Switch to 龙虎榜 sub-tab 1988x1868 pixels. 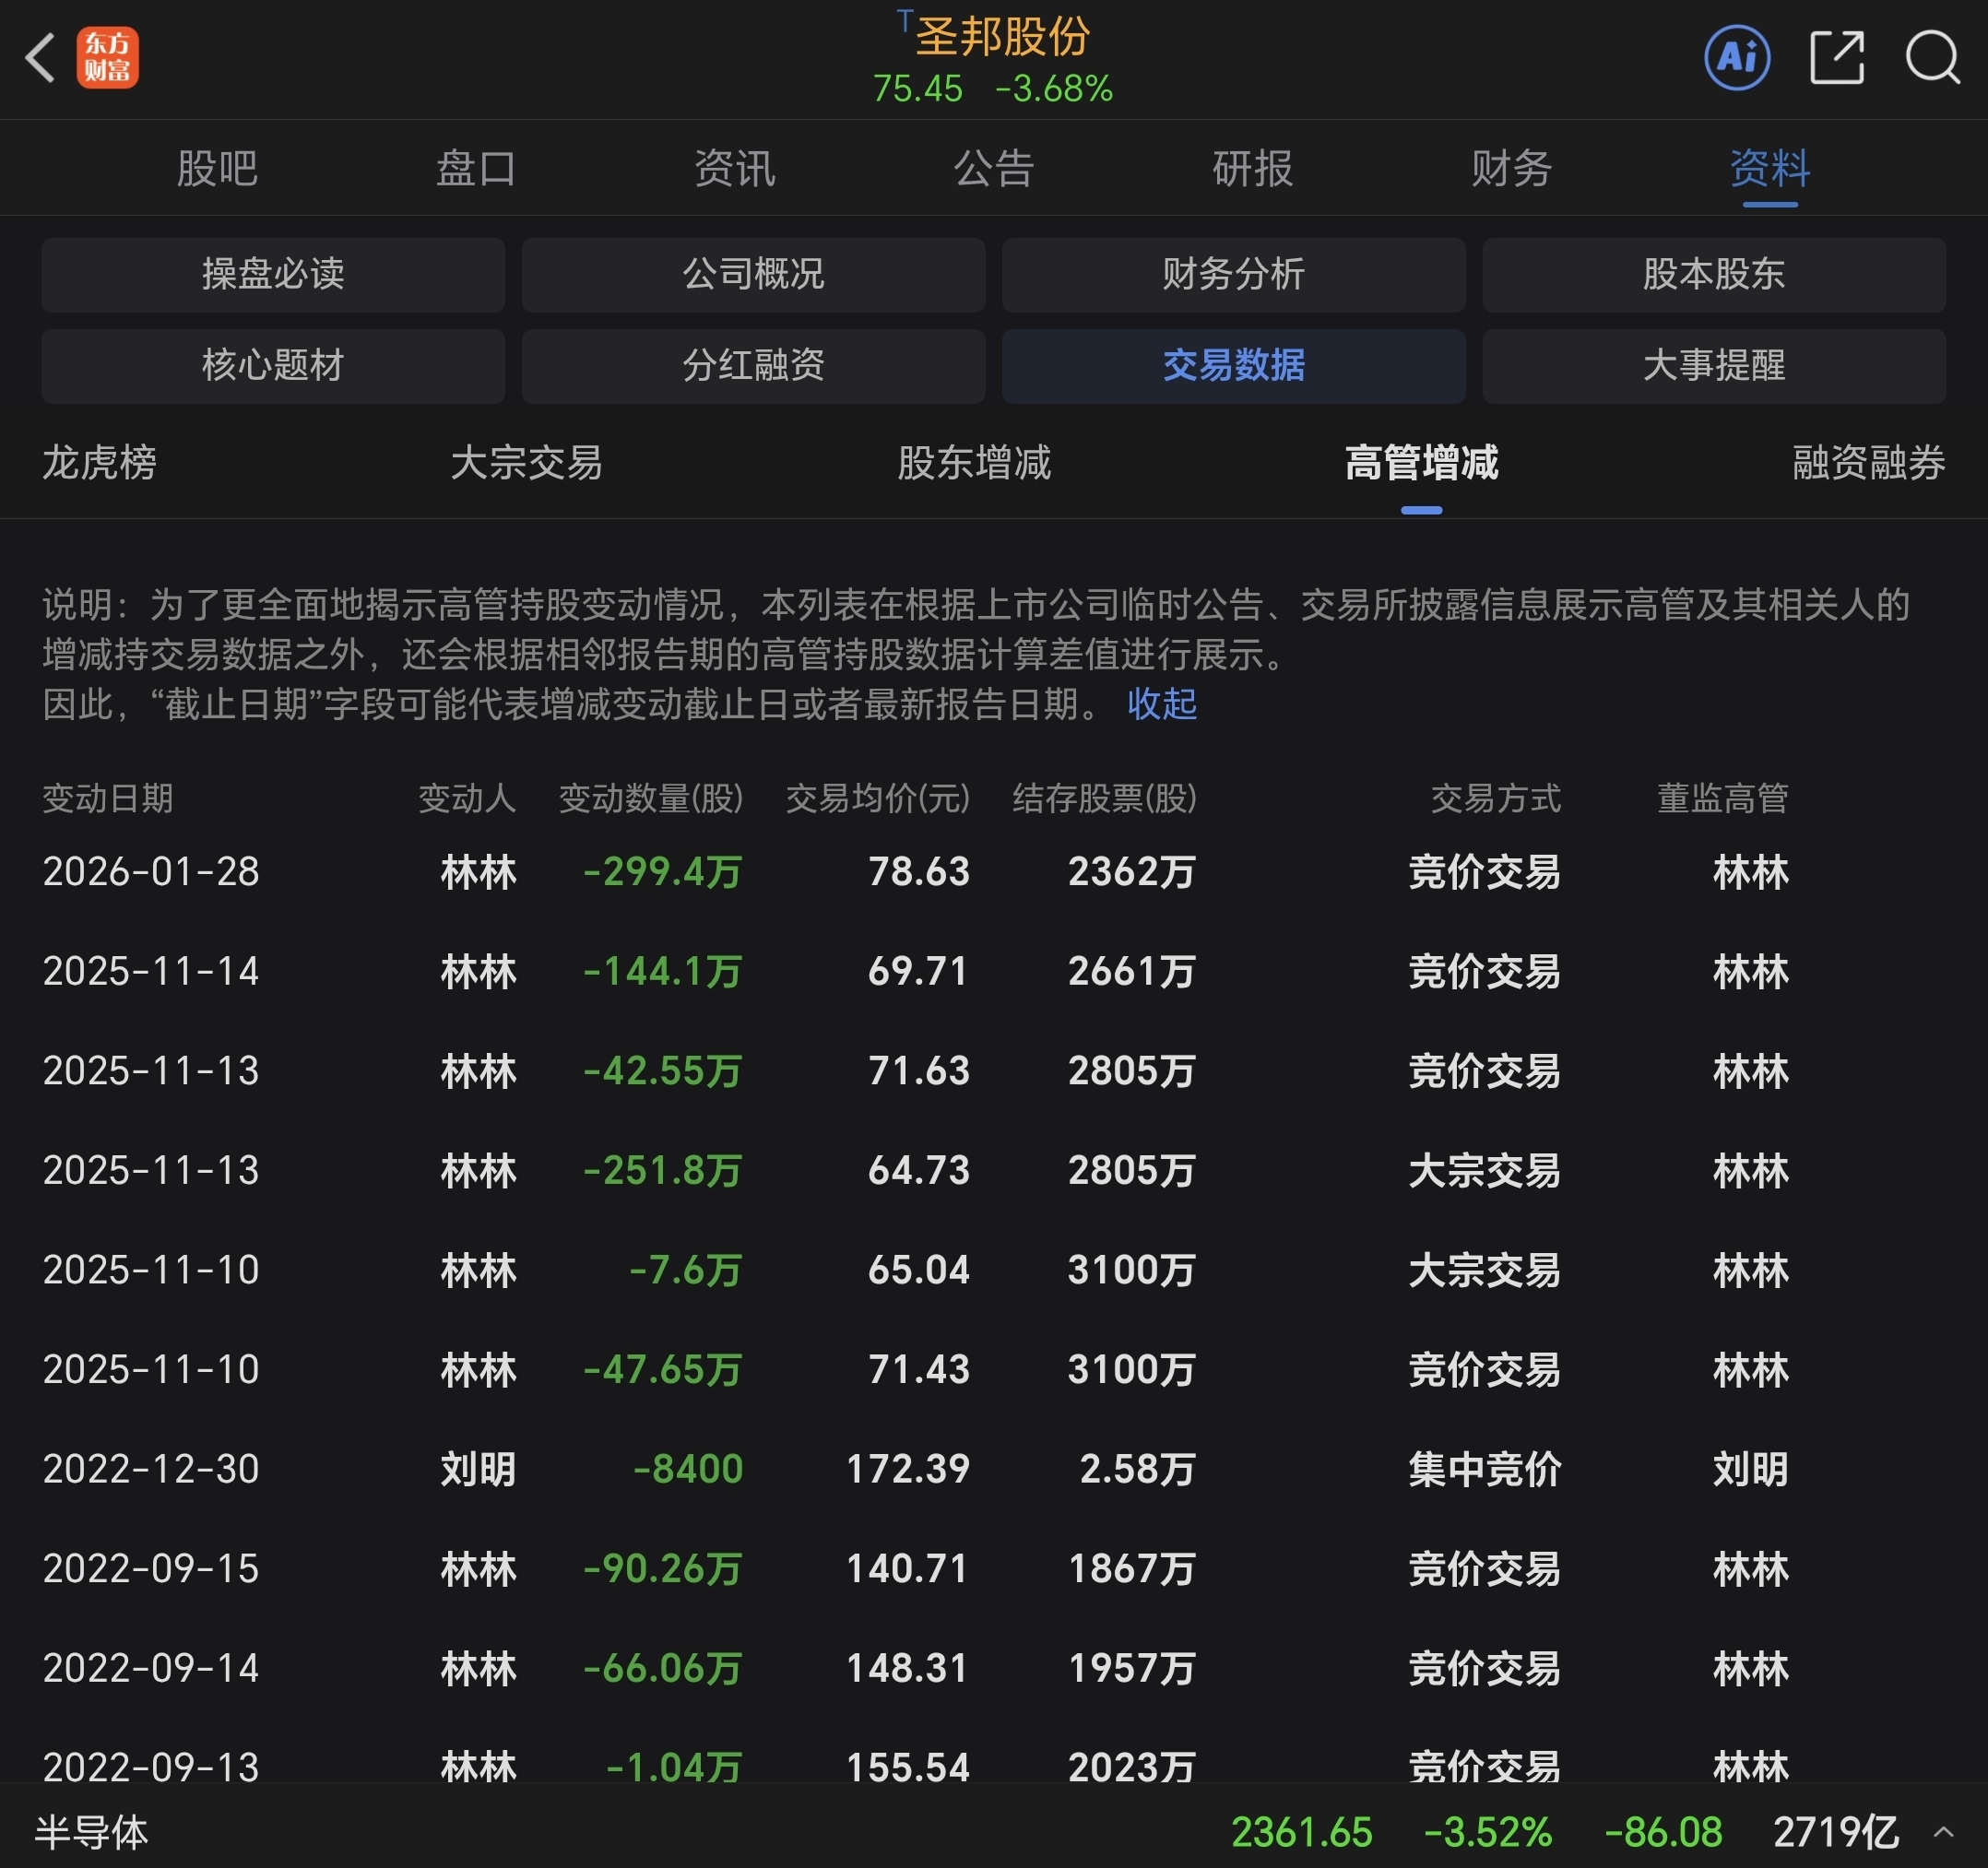(x=99, y=463)
